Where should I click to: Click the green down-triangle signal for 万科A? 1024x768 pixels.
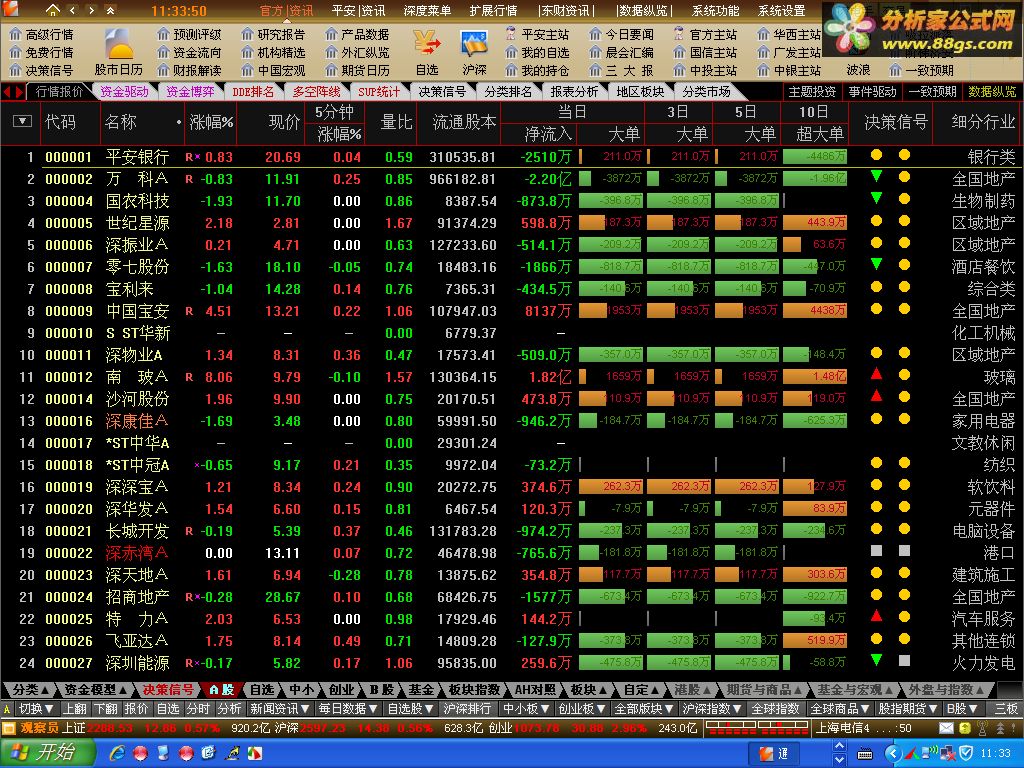point(876,176)
